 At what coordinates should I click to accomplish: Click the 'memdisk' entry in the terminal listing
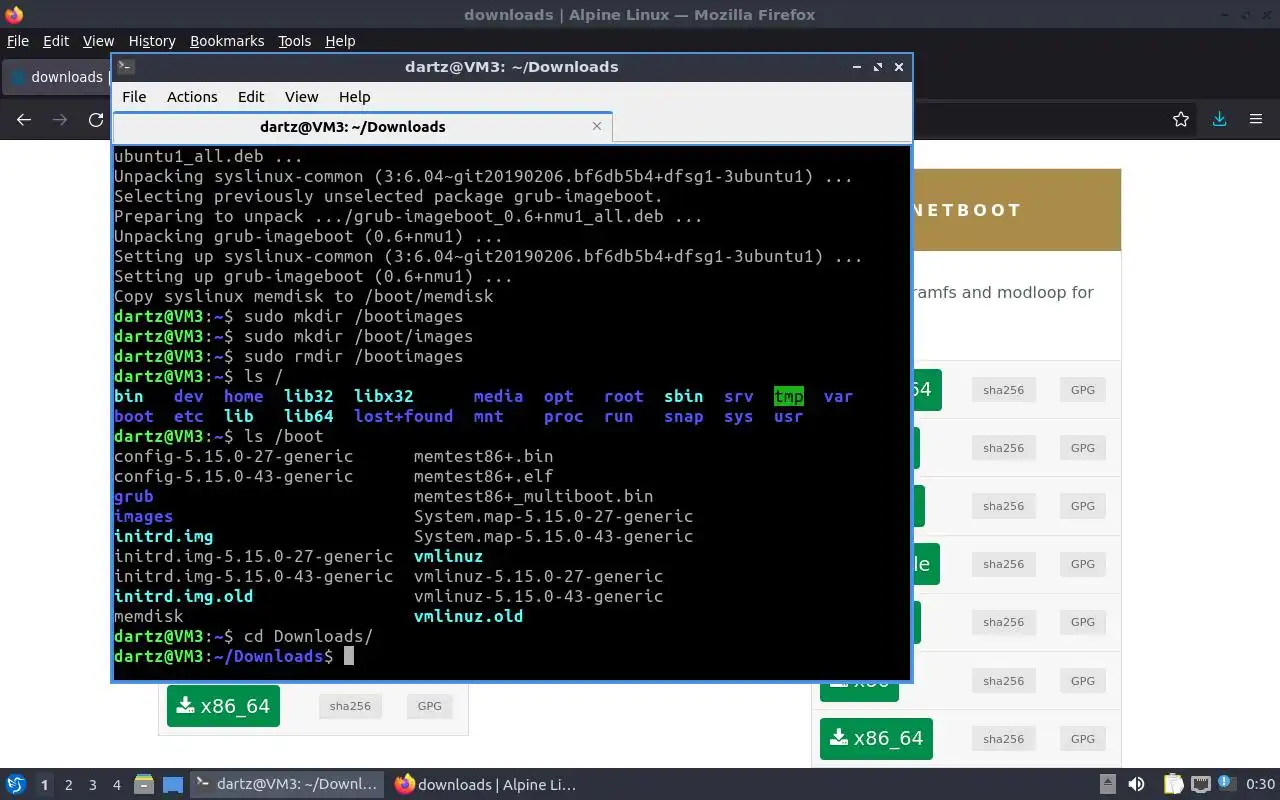point(149,616)
